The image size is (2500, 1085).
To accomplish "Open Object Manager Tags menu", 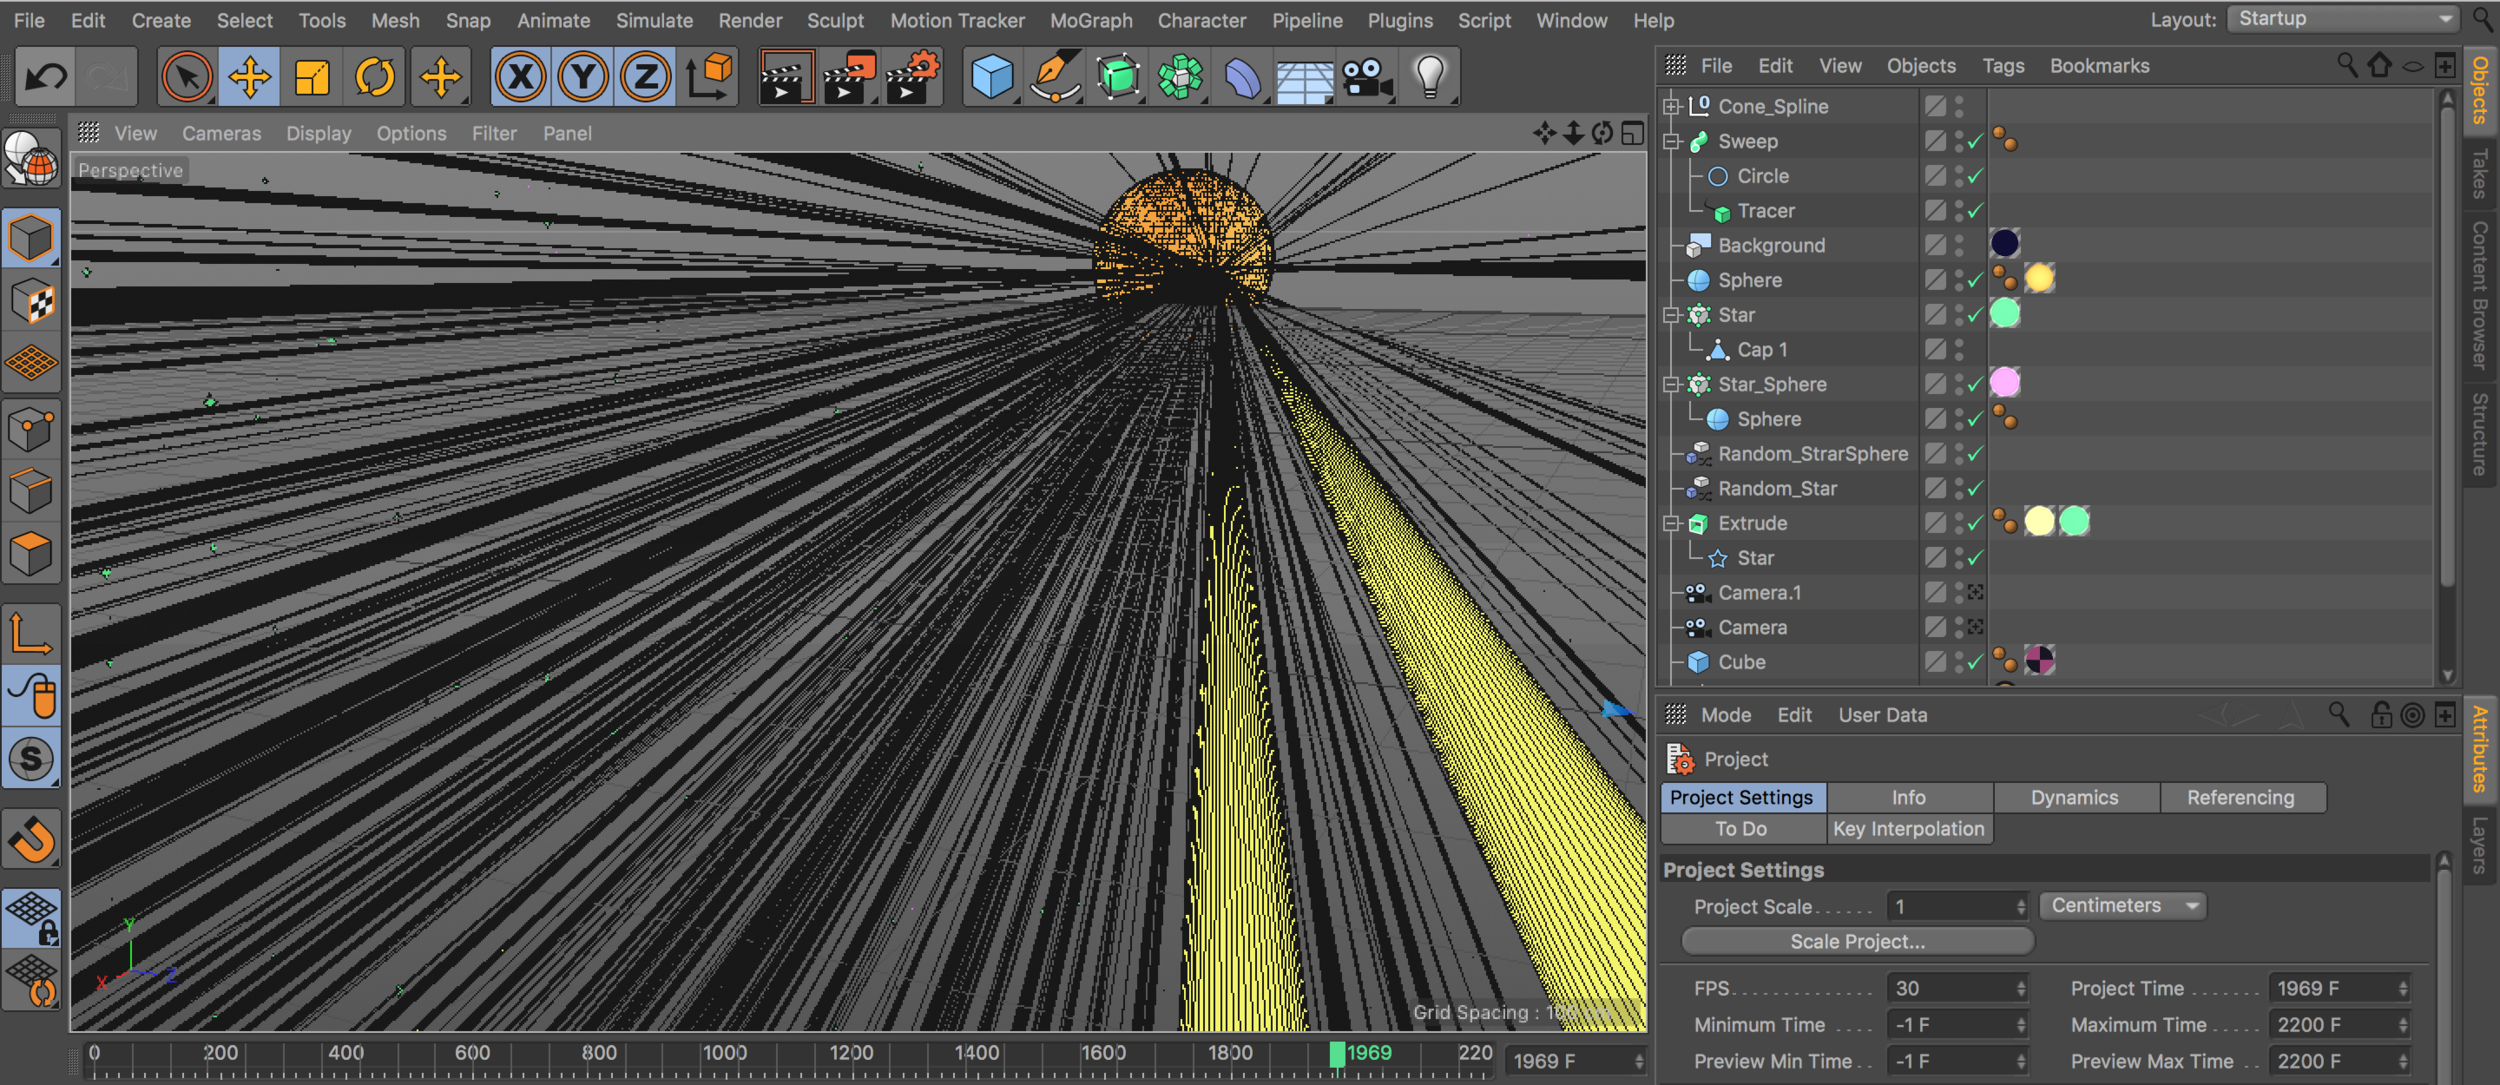I will [2003, 66].
